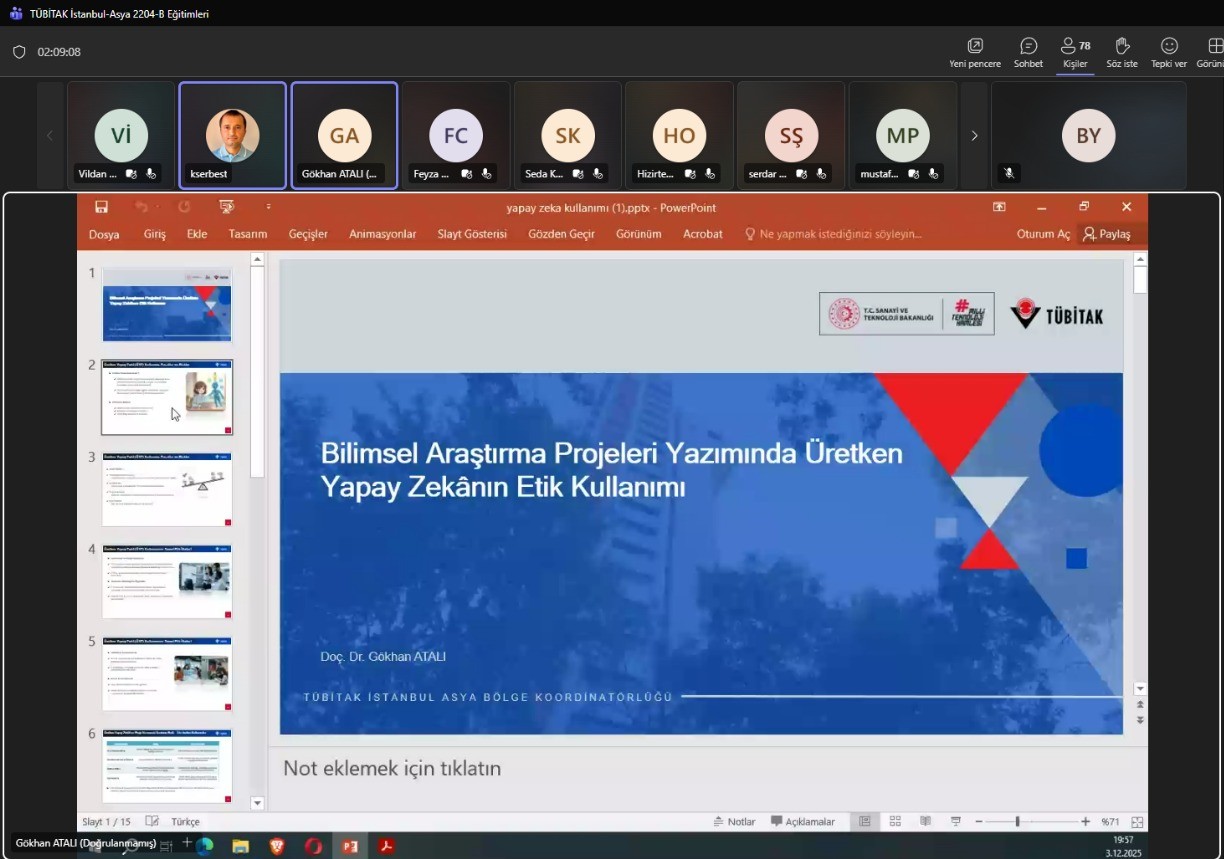
Task: Toggle the Açıklamalar comments pane
Action: click(802, 821)
